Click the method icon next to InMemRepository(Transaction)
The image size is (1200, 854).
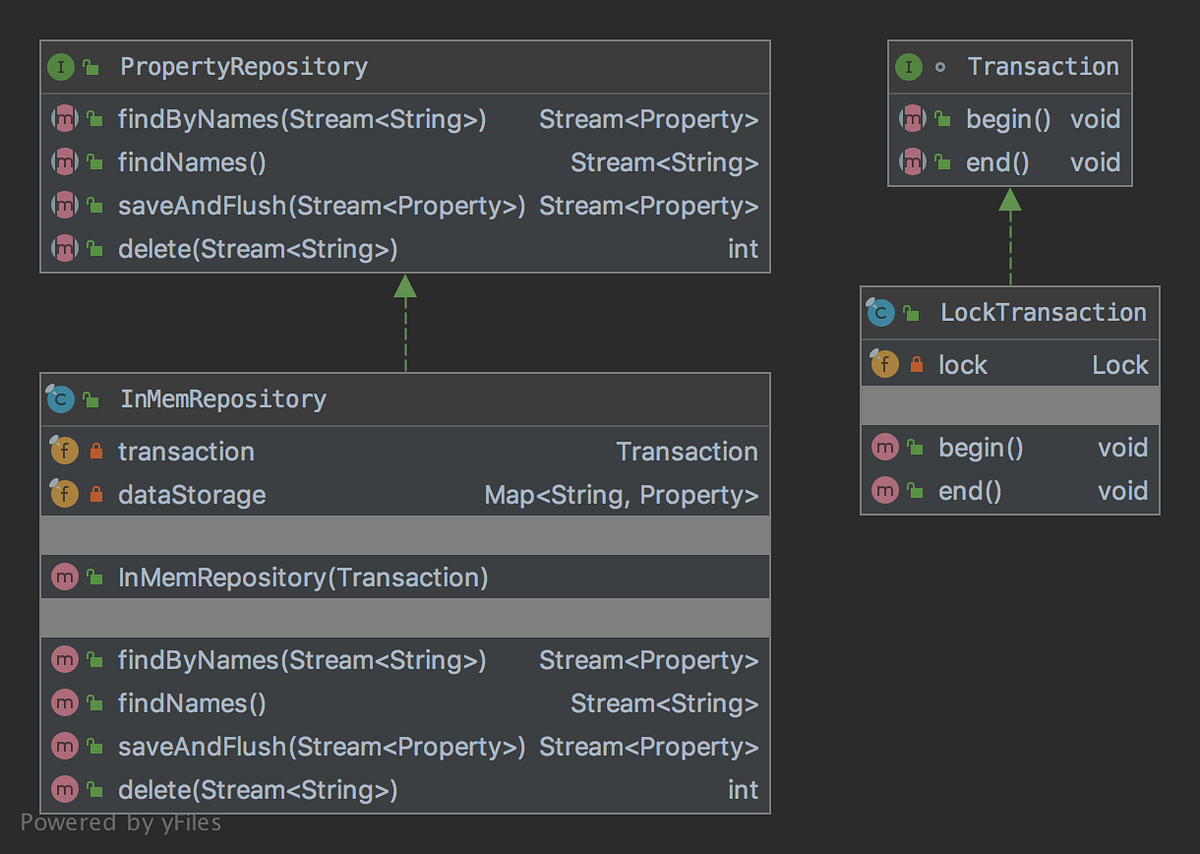64,577
